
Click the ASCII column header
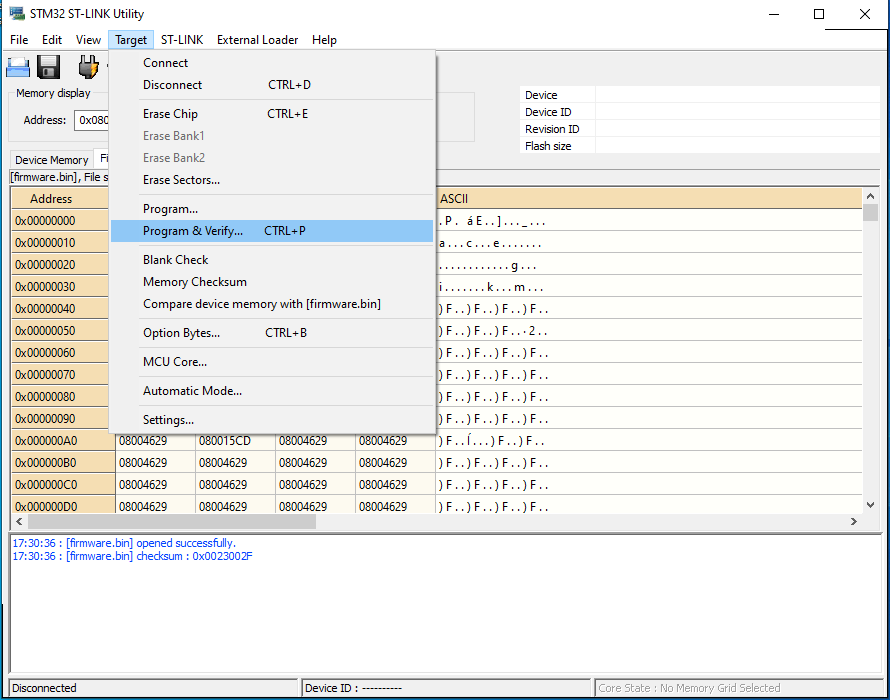[x=649, y=199]
